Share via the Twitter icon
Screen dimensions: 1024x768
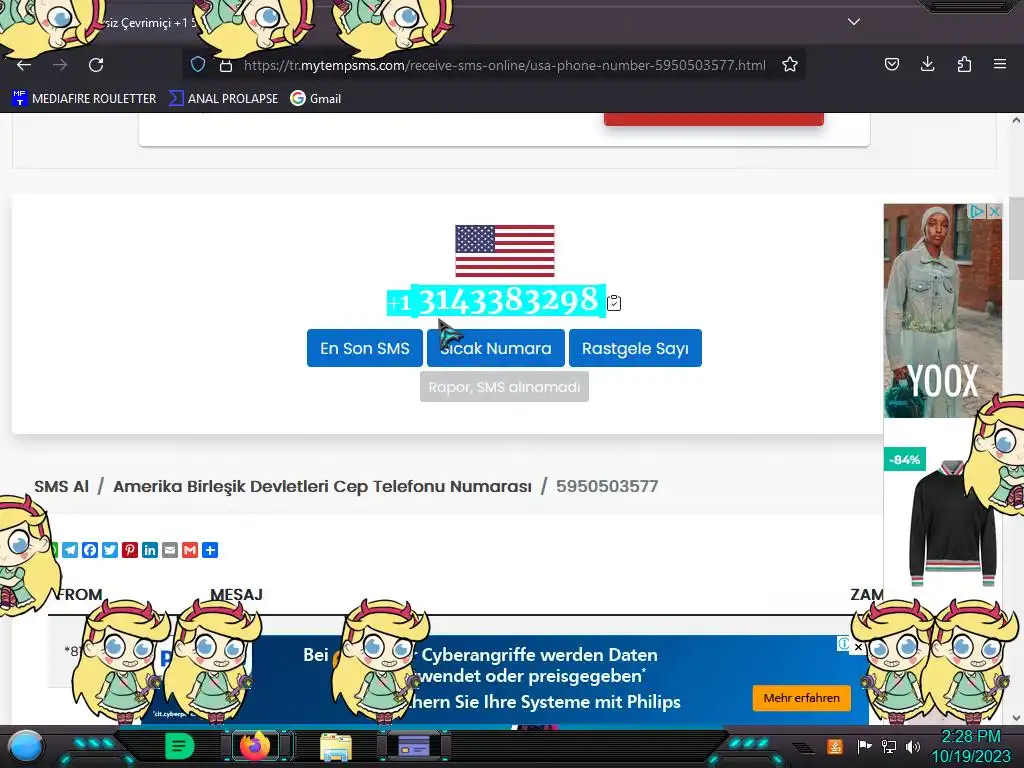click(x=110, y=550)
